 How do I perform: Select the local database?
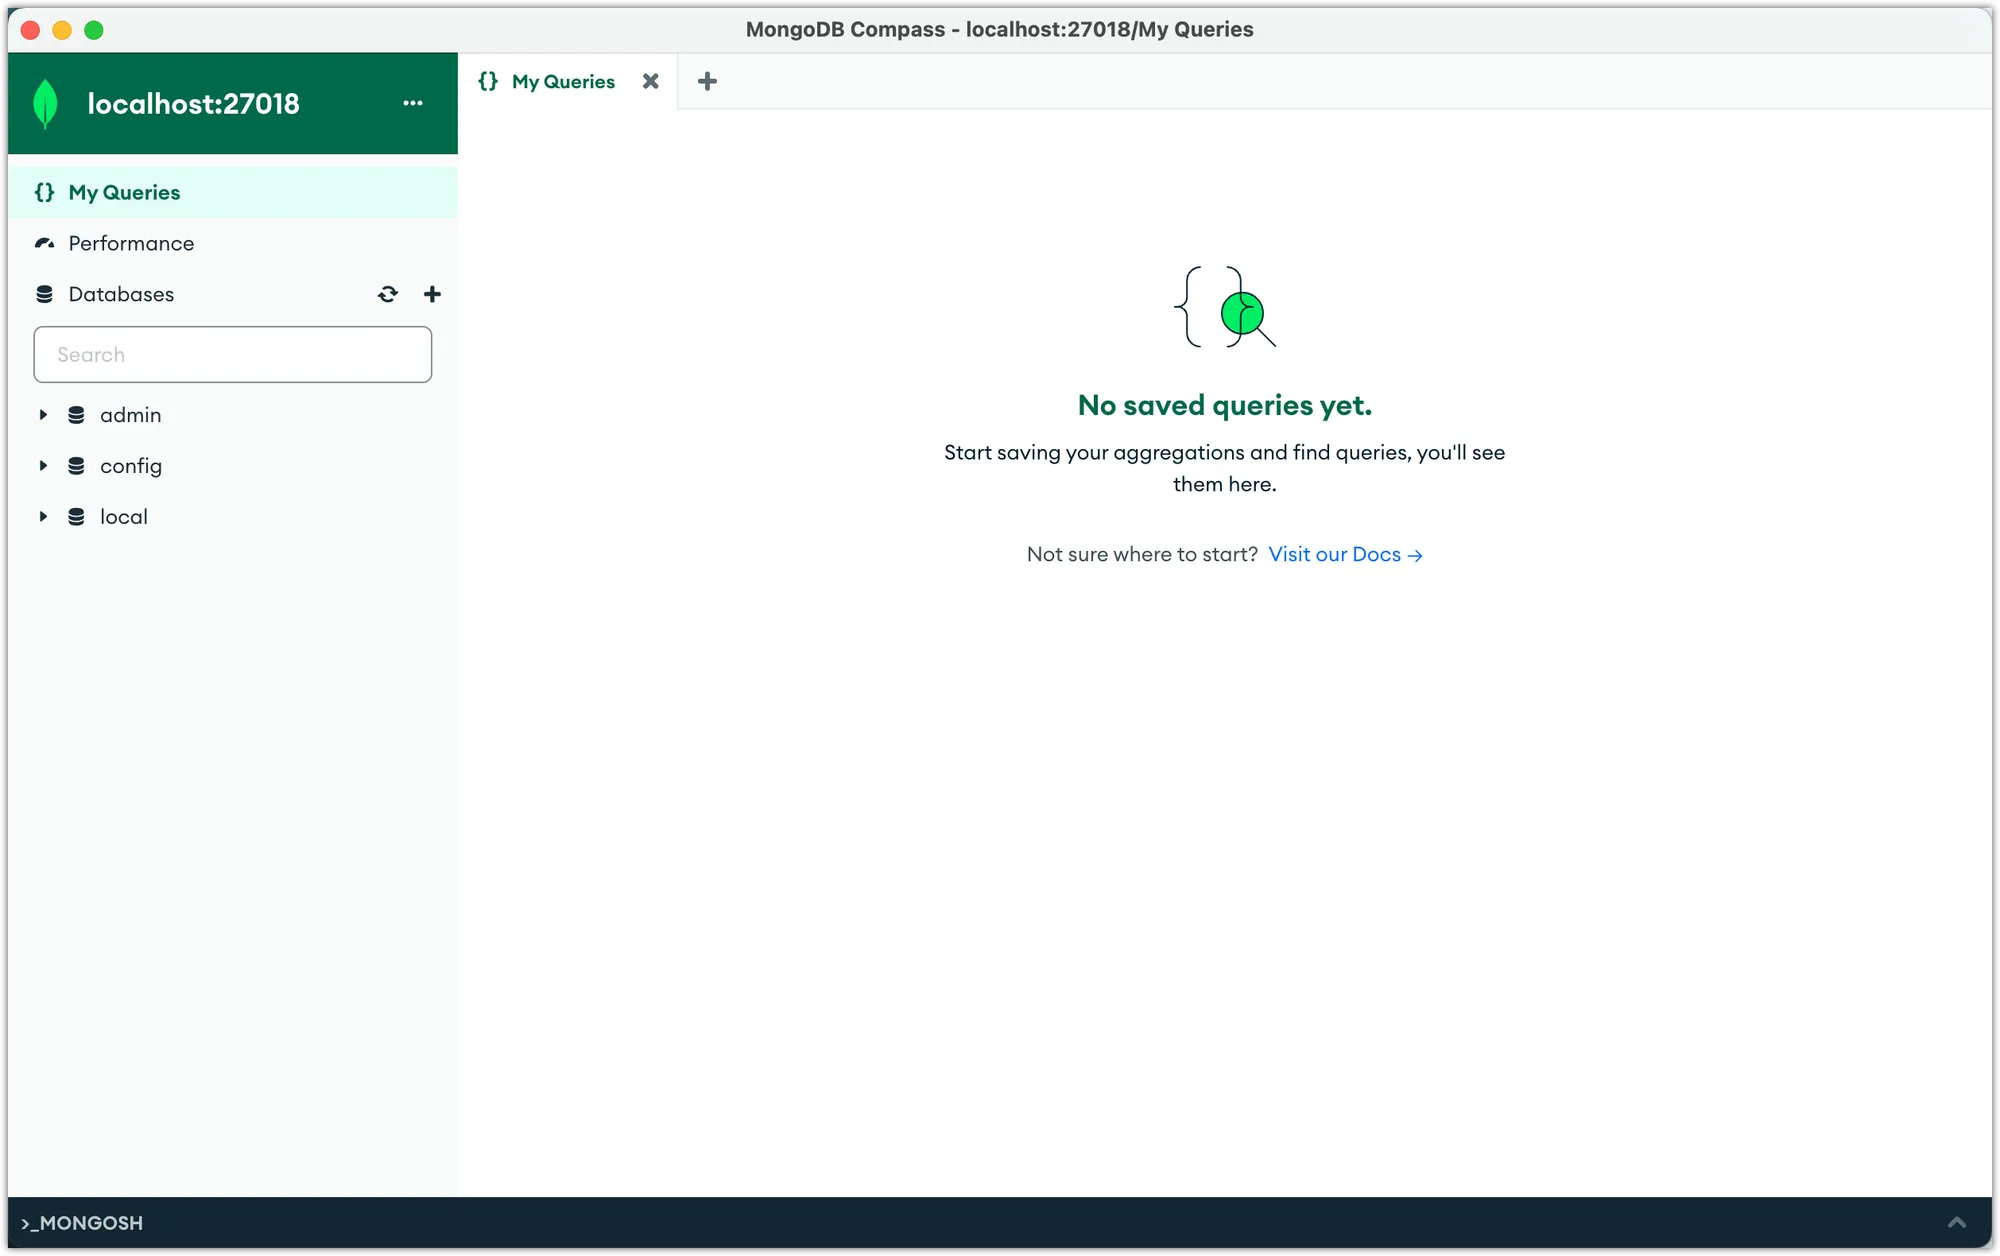pyautogui.click(x=232, y=517)
